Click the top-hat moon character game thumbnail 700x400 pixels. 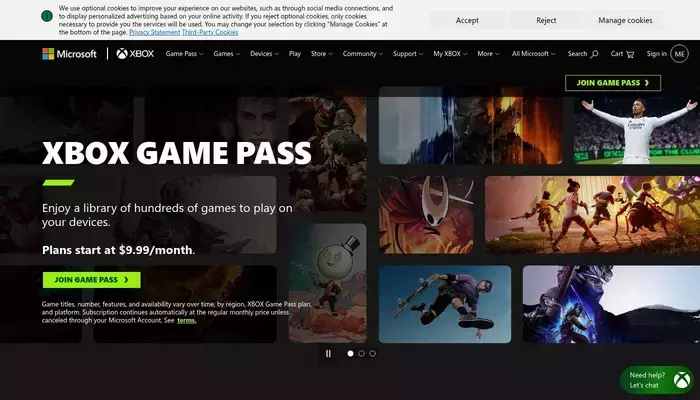328,283
